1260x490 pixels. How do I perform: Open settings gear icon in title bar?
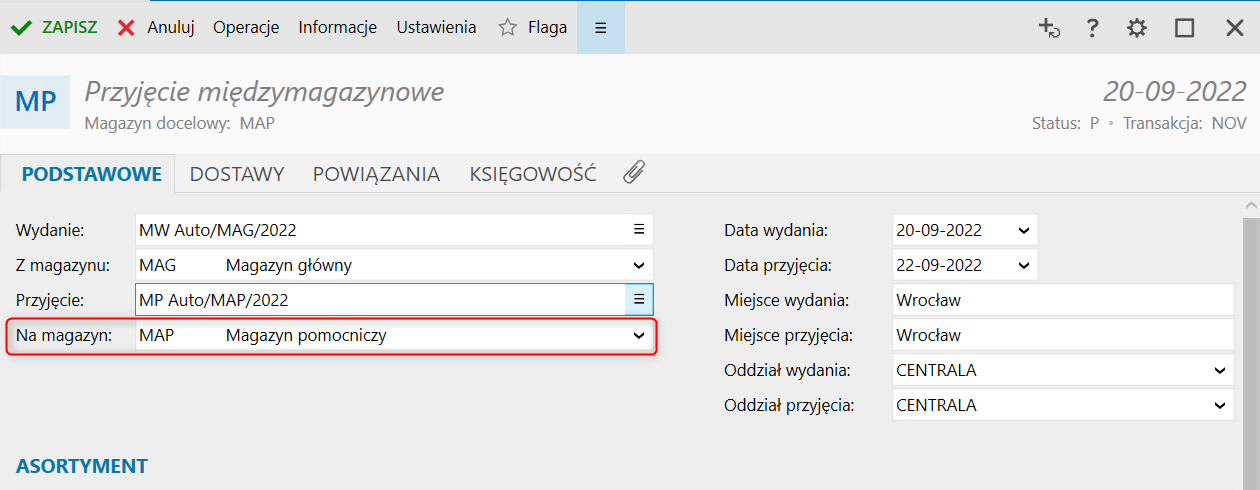tap(1137, 28)
